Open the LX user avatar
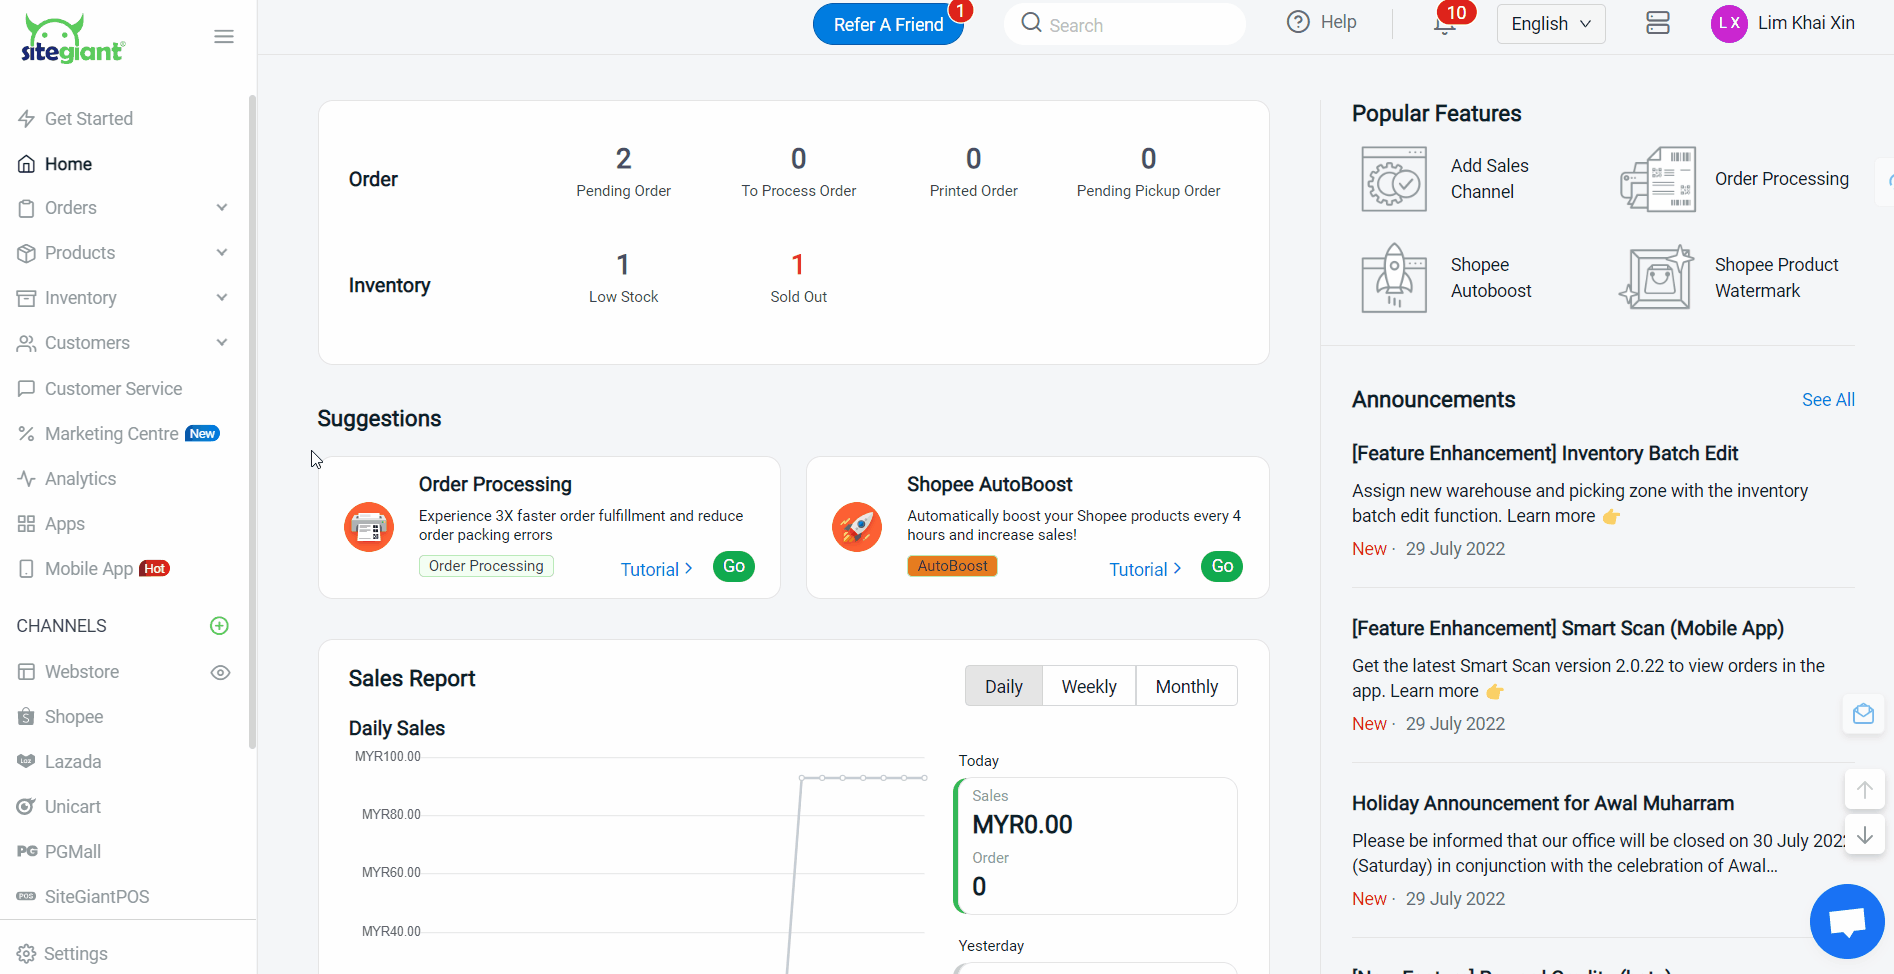 click(1729, 23)
